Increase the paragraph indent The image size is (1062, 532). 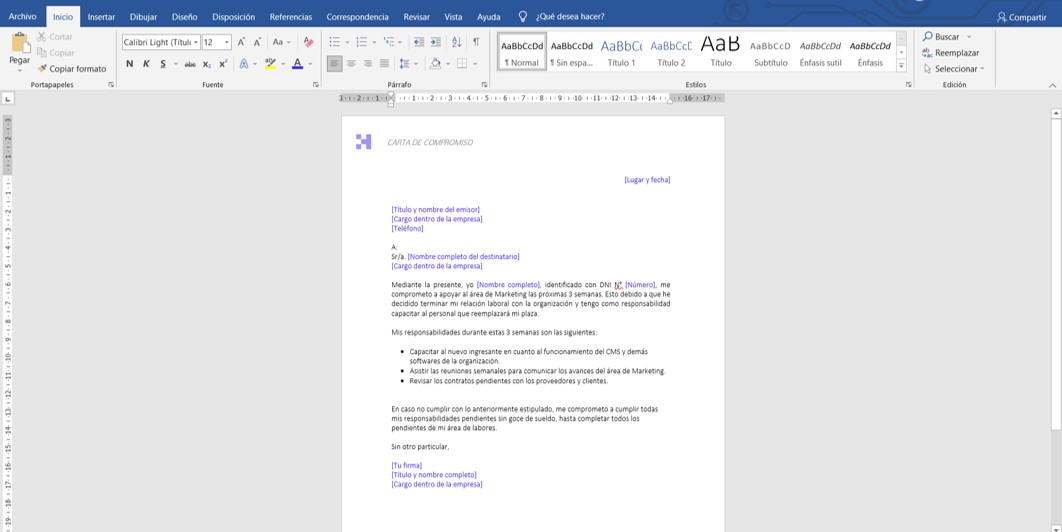tap(435, 42)
